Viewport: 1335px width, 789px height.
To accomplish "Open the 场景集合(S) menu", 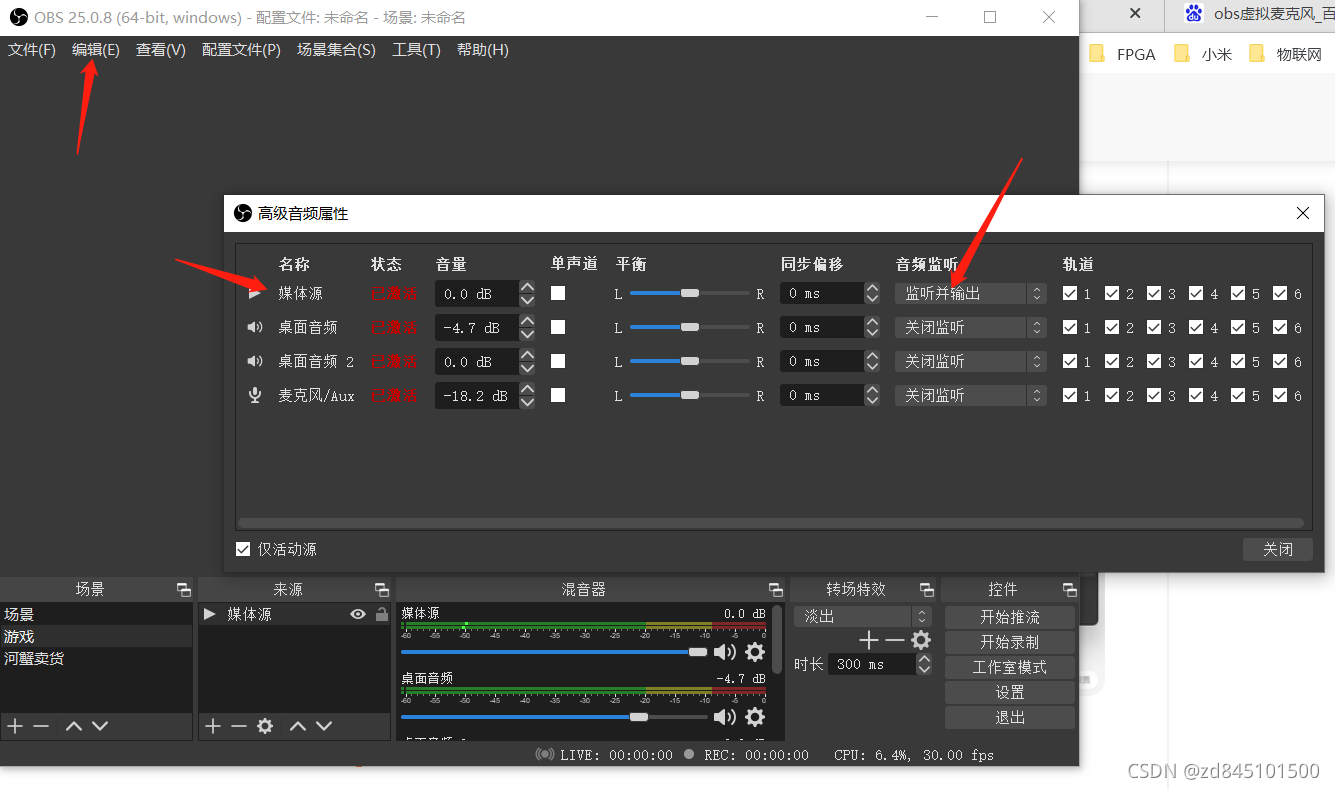I will point(336,50).
